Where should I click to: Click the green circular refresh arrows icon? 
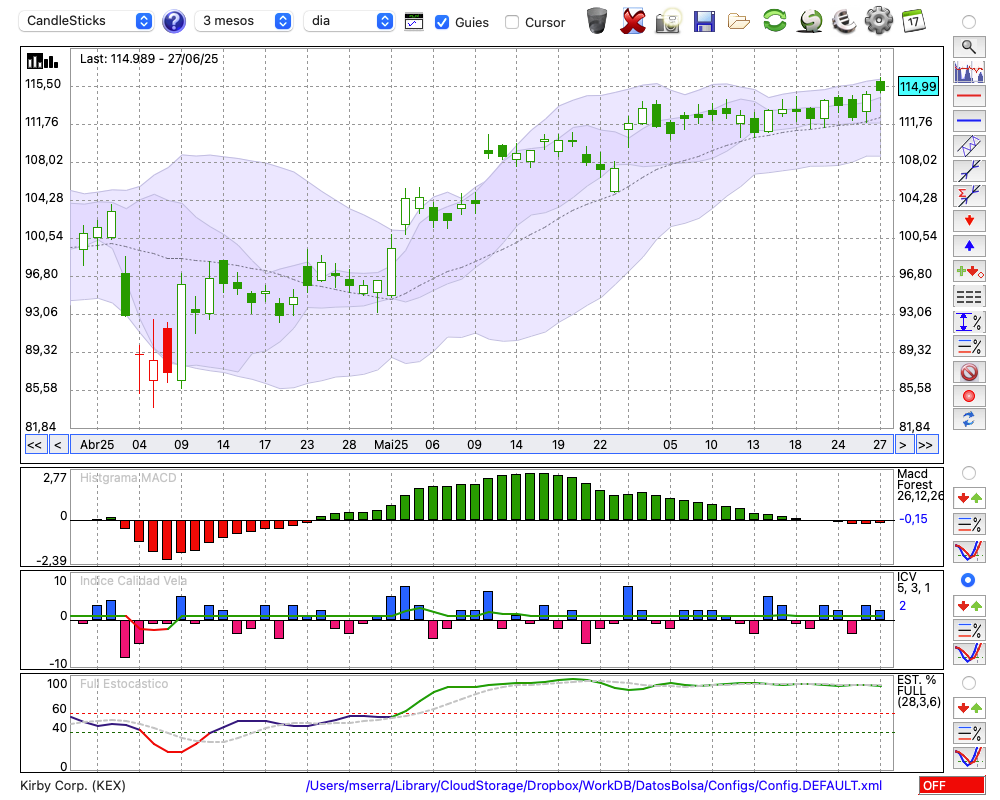coord(774,20)
